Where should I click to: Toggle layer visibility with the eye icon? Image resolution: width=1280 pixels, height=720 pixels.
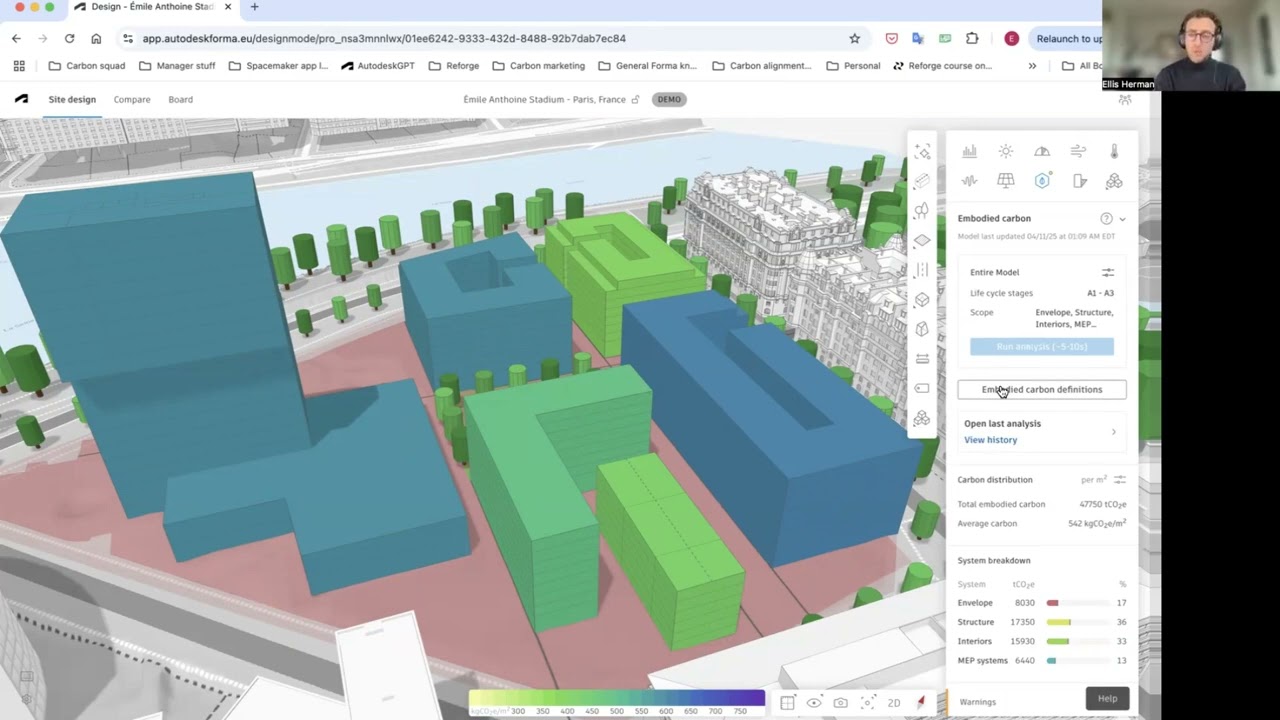[x=814, y=703]
